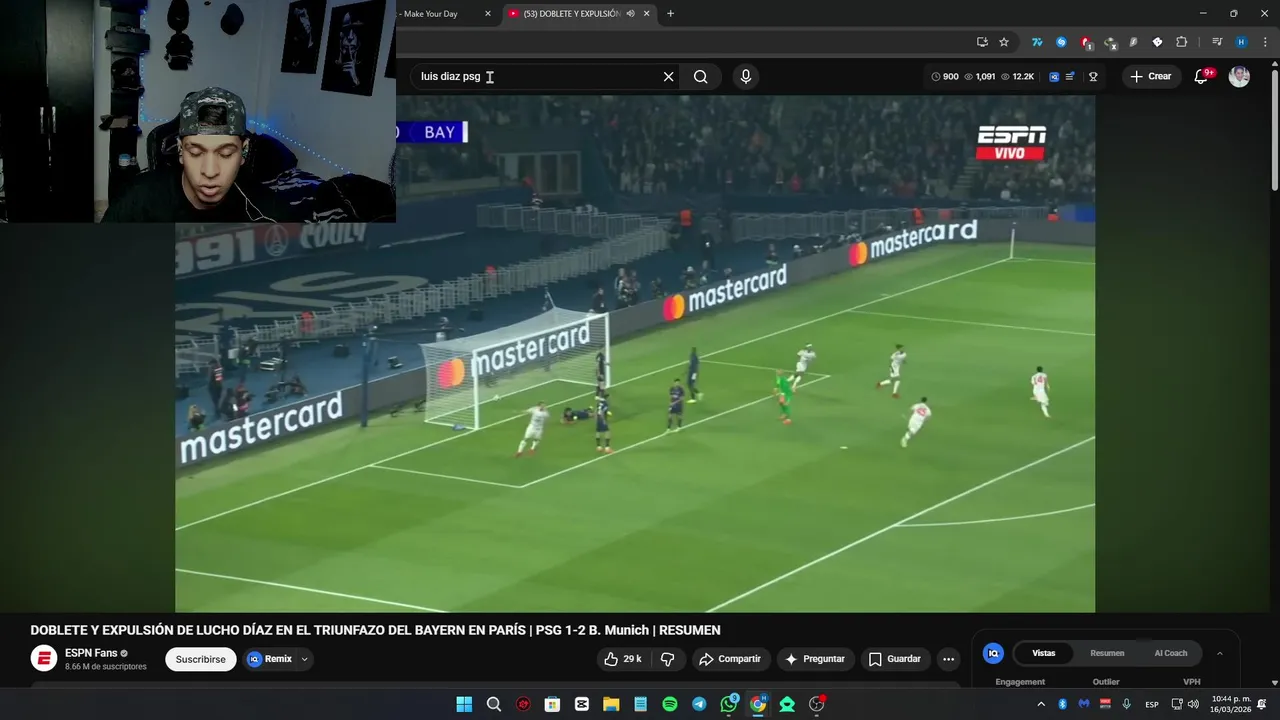The image size is (1280, 720).
Task: Collapse the vidIQ panel chevron
Action: coord(1220,653)
